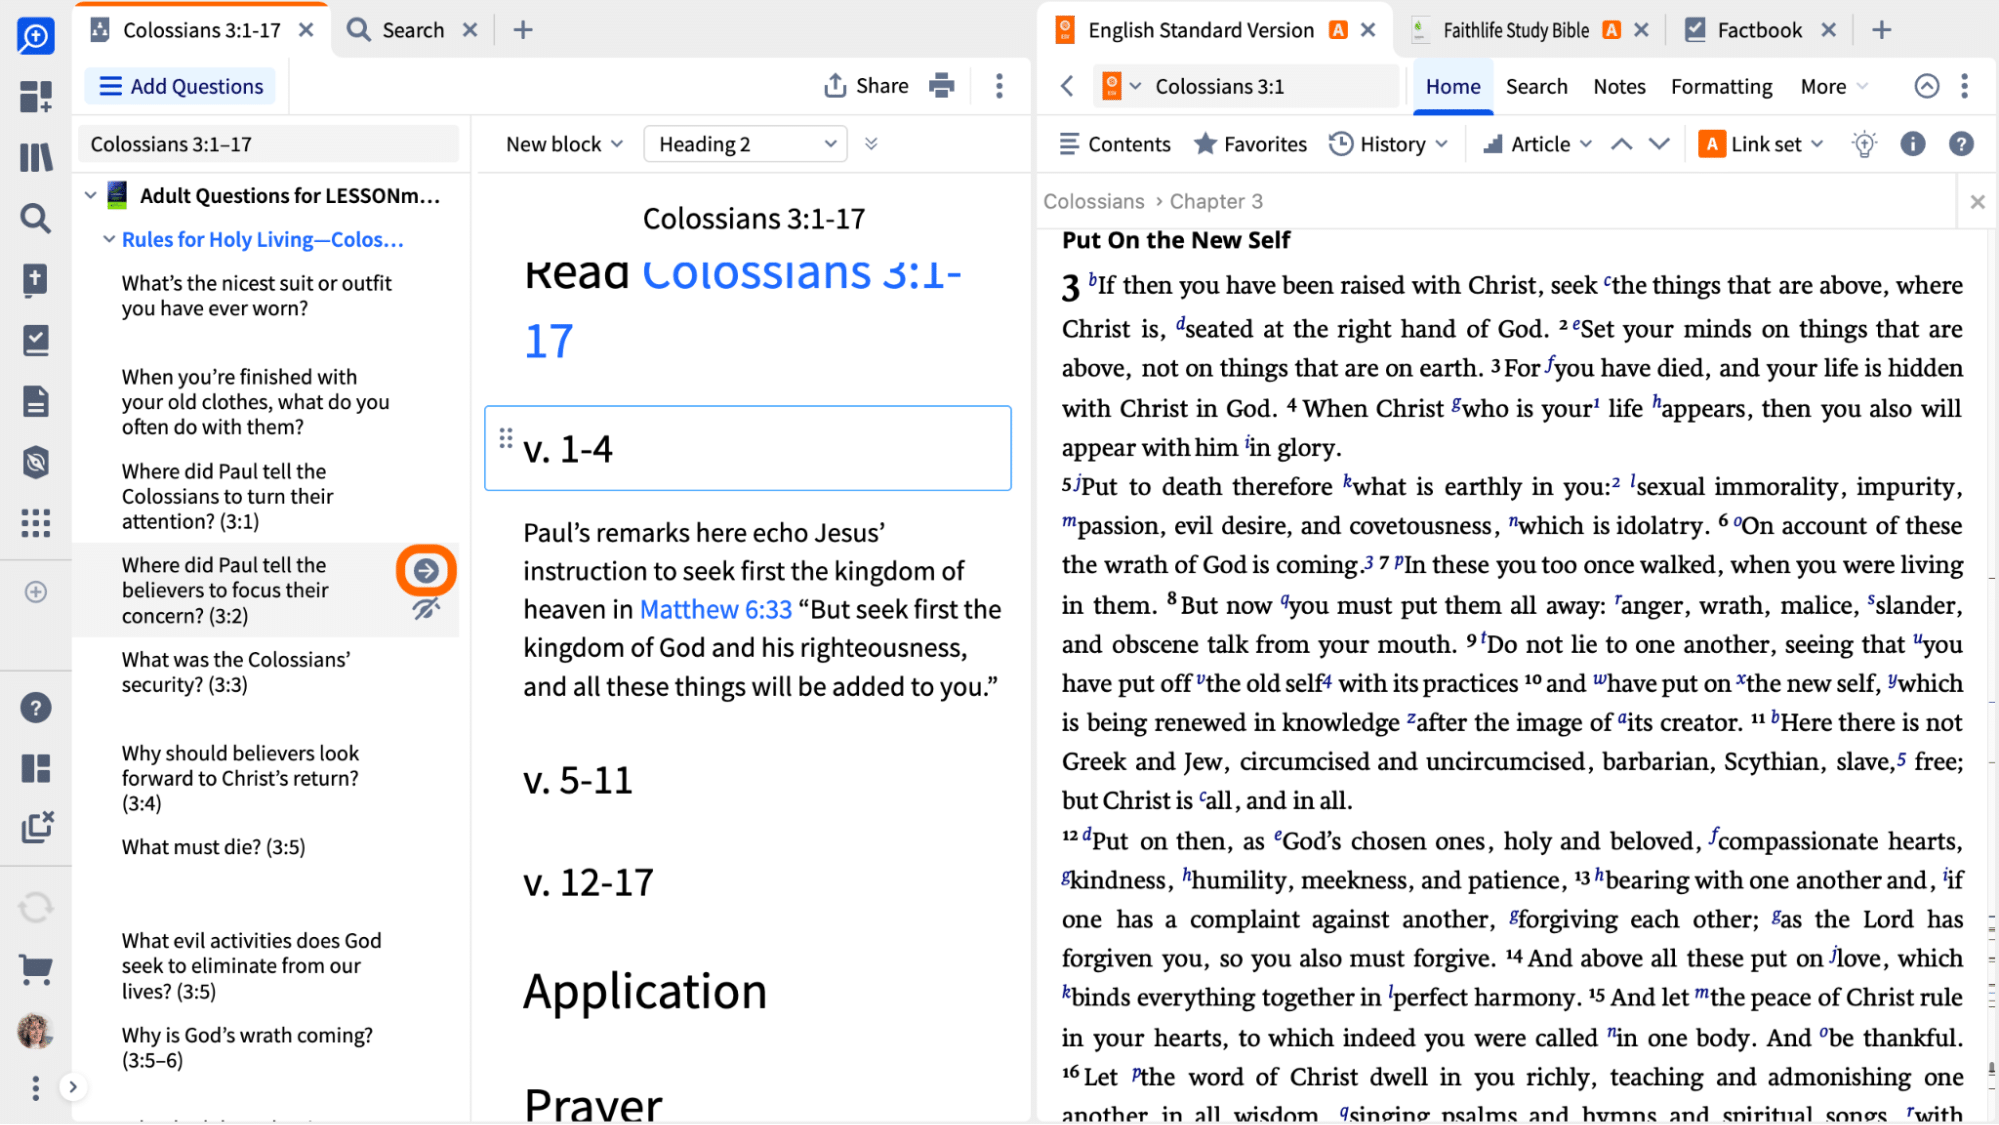Open the Link set dropdown
The image size is (1999, 1125).
[x=1761, y=144]
